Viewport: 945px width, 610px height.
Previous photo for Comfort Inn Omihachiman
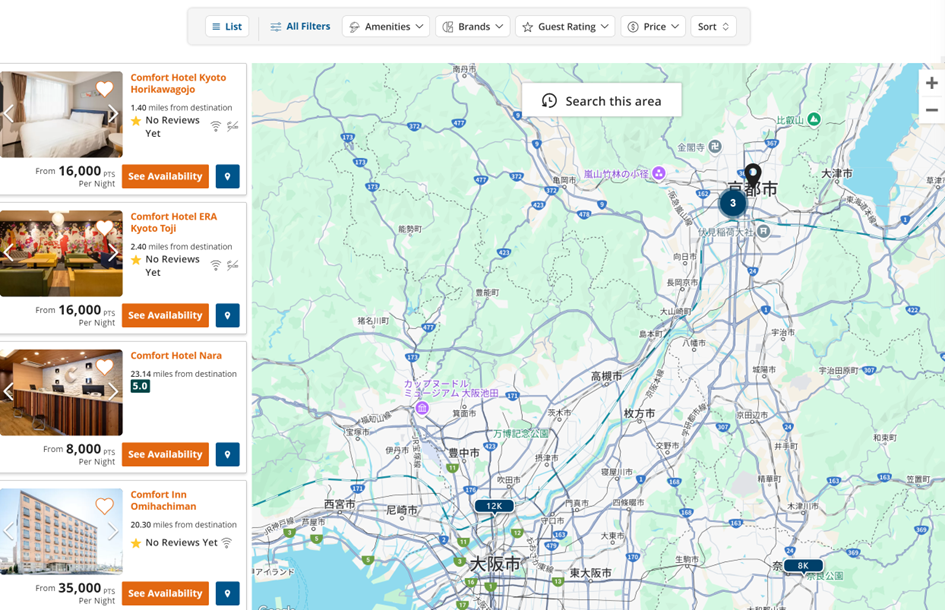point(8,531)
